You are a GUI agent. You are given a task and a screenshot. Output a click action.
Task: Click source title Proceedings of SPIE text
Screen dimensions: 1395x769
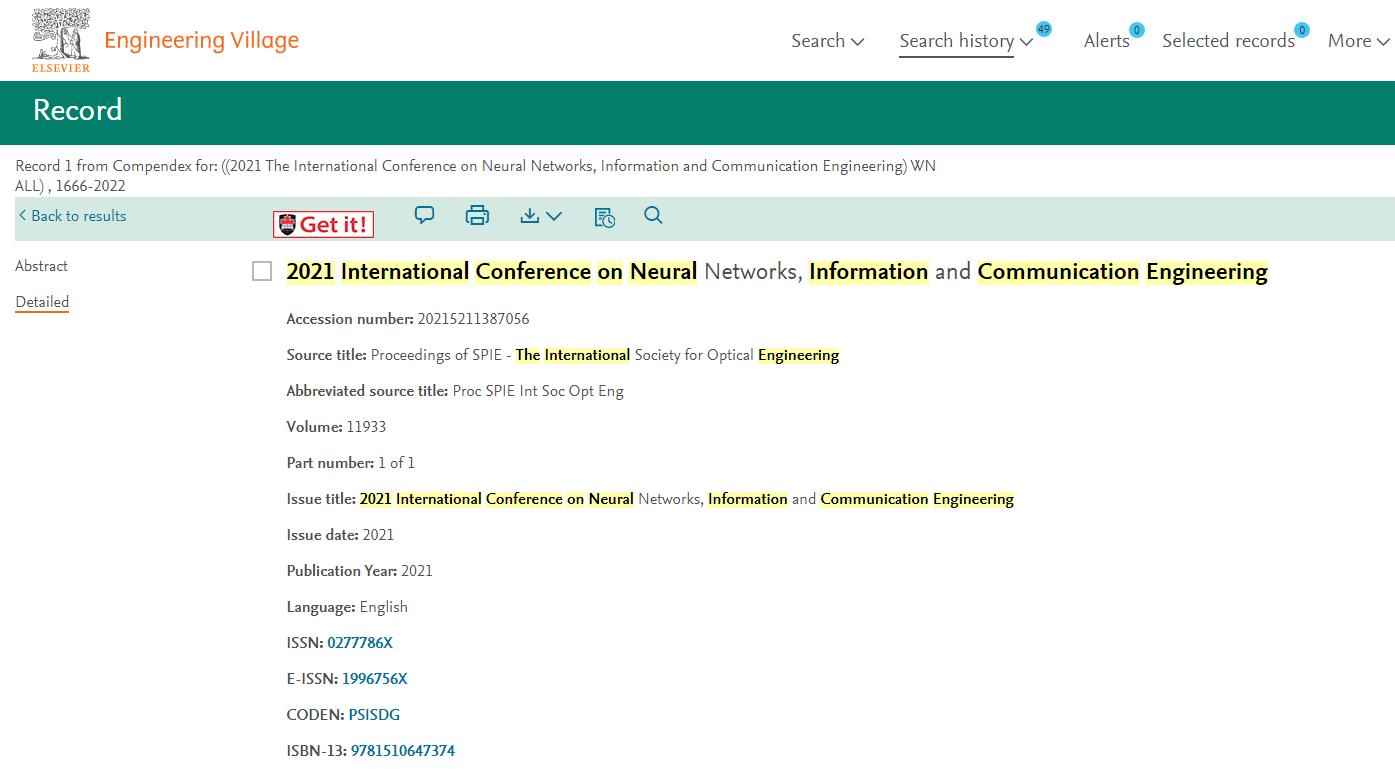(x=605, y=355)
